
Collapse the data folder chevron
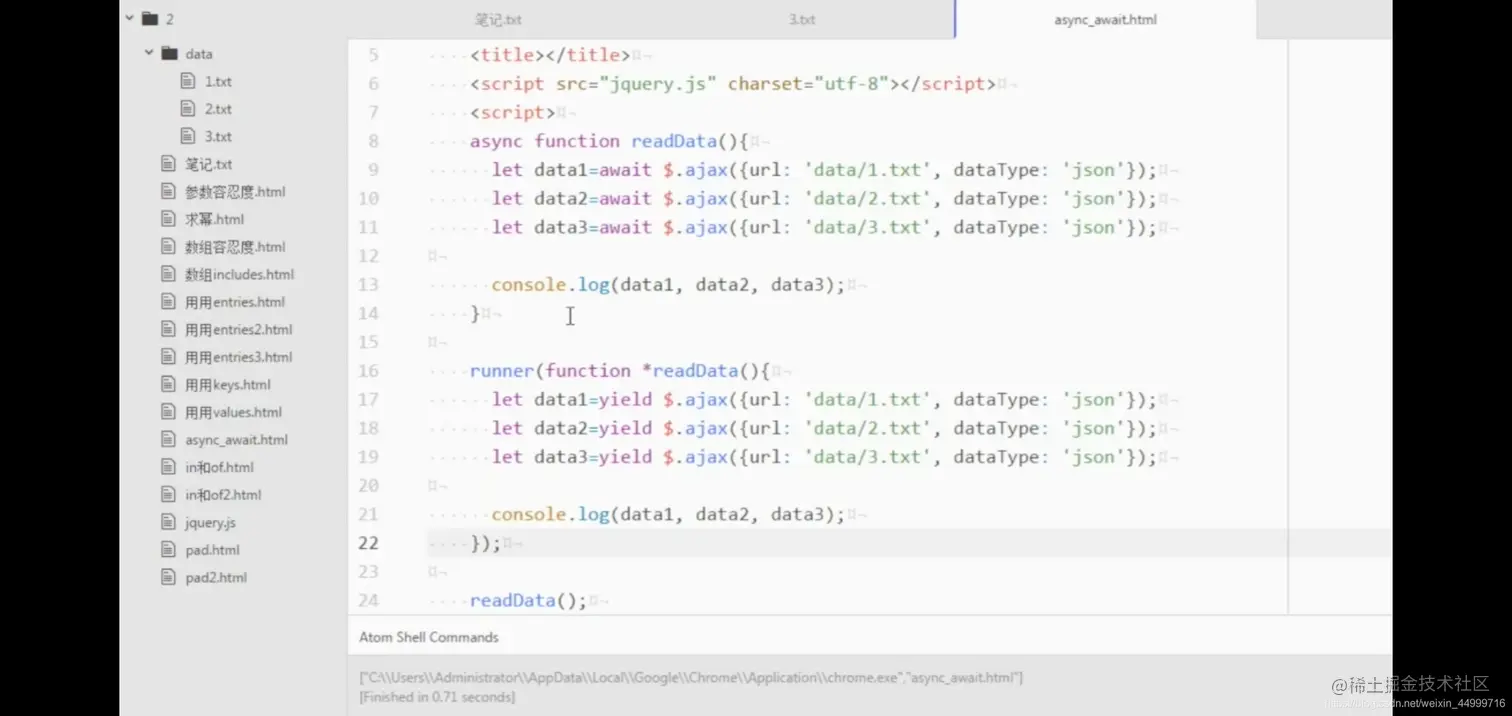pyautogui.click(x=149, y=53)
